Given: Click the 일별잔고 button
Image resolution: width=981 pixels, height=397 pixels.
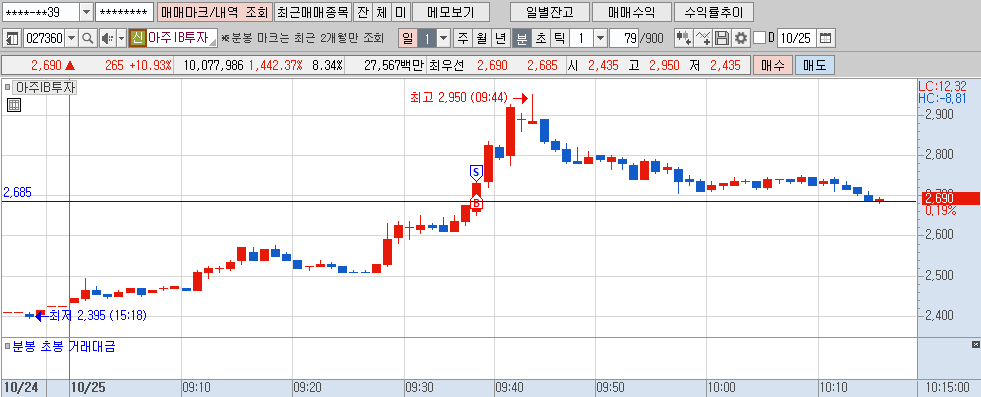Looking at the screenshot, I should tap(549, 12).
